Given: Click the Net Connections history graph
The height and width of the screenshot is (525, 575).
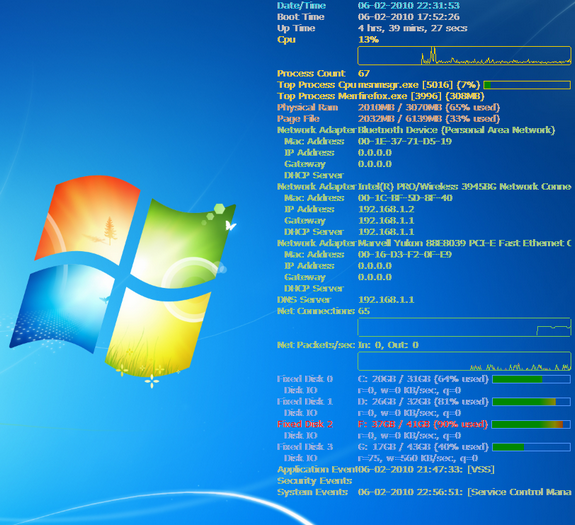Looking at the screenshot, I should pyautogui.click(x=464, y=327).
